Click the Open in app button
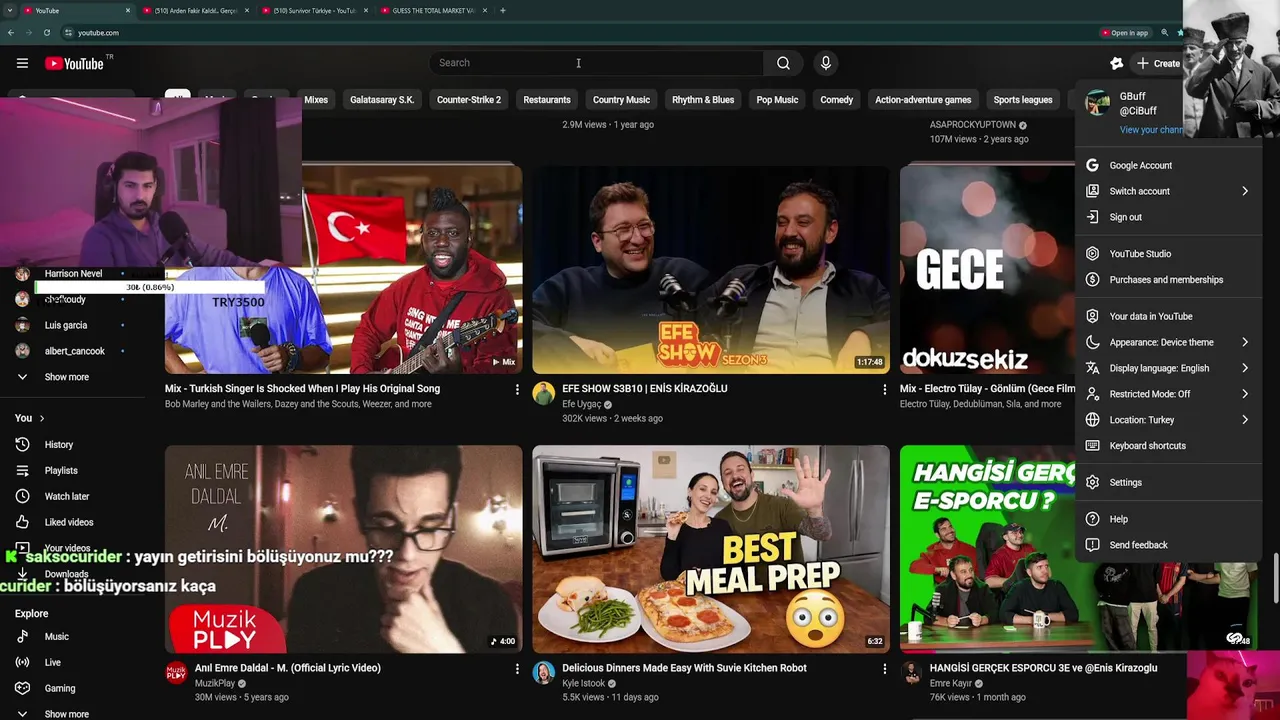 (x=1124, y=33)
